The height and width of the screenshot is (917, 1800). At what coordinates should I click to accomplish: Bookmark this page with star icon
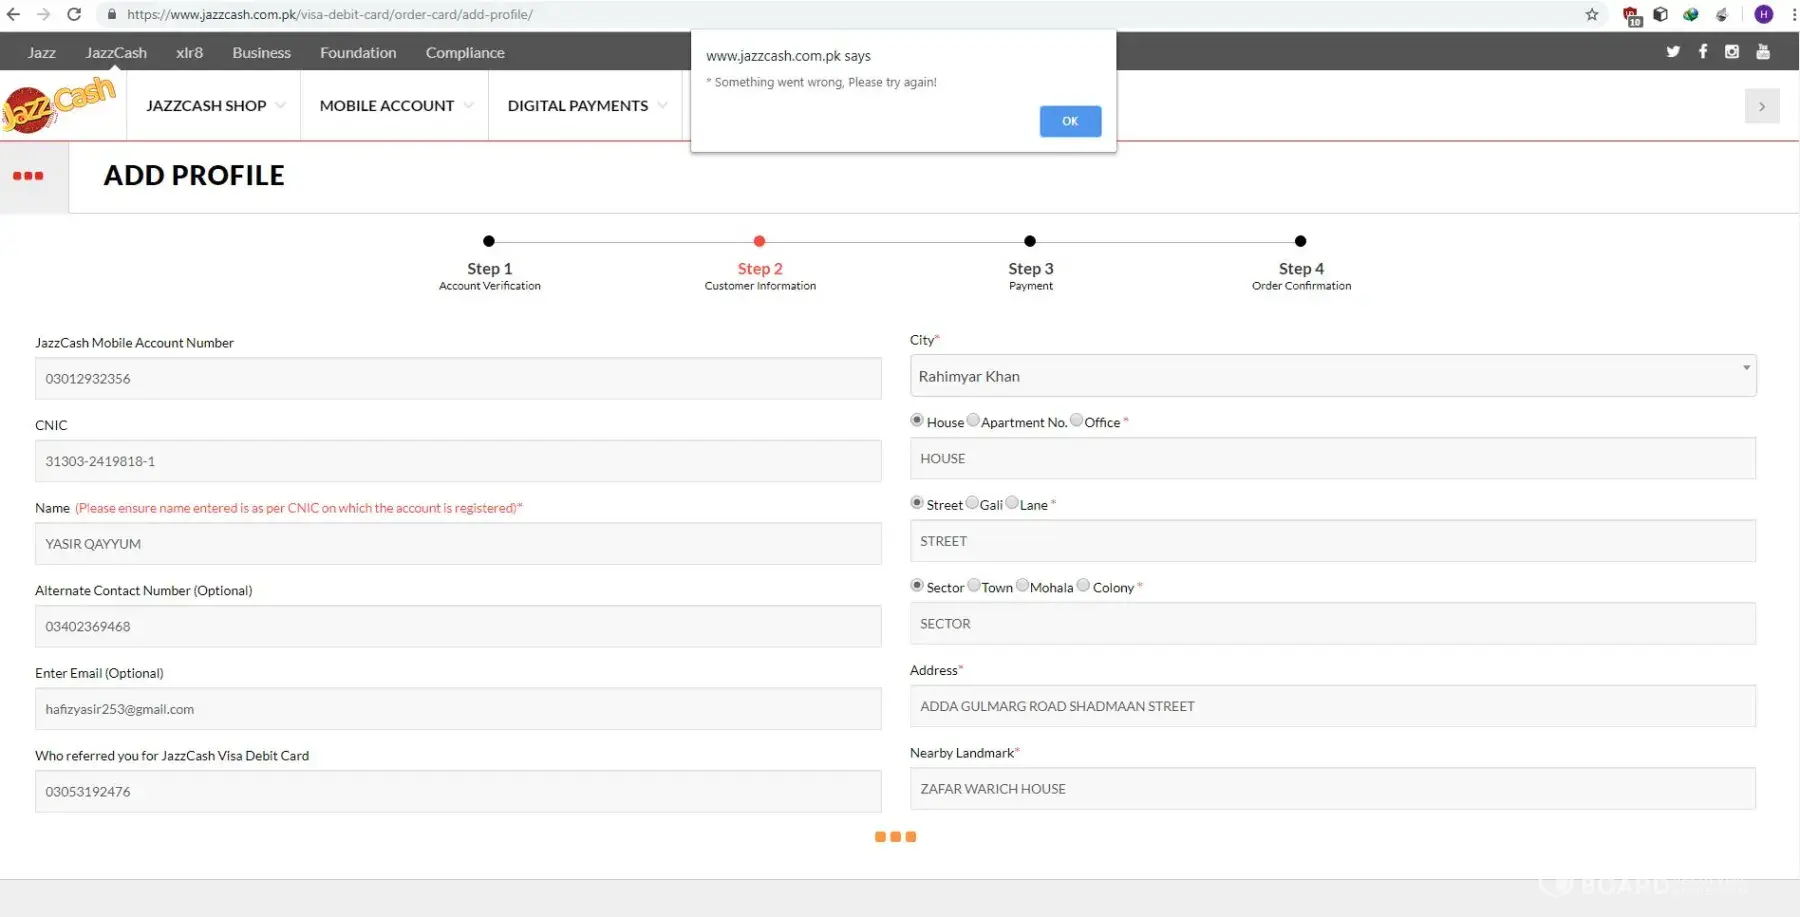[1592, 14]
